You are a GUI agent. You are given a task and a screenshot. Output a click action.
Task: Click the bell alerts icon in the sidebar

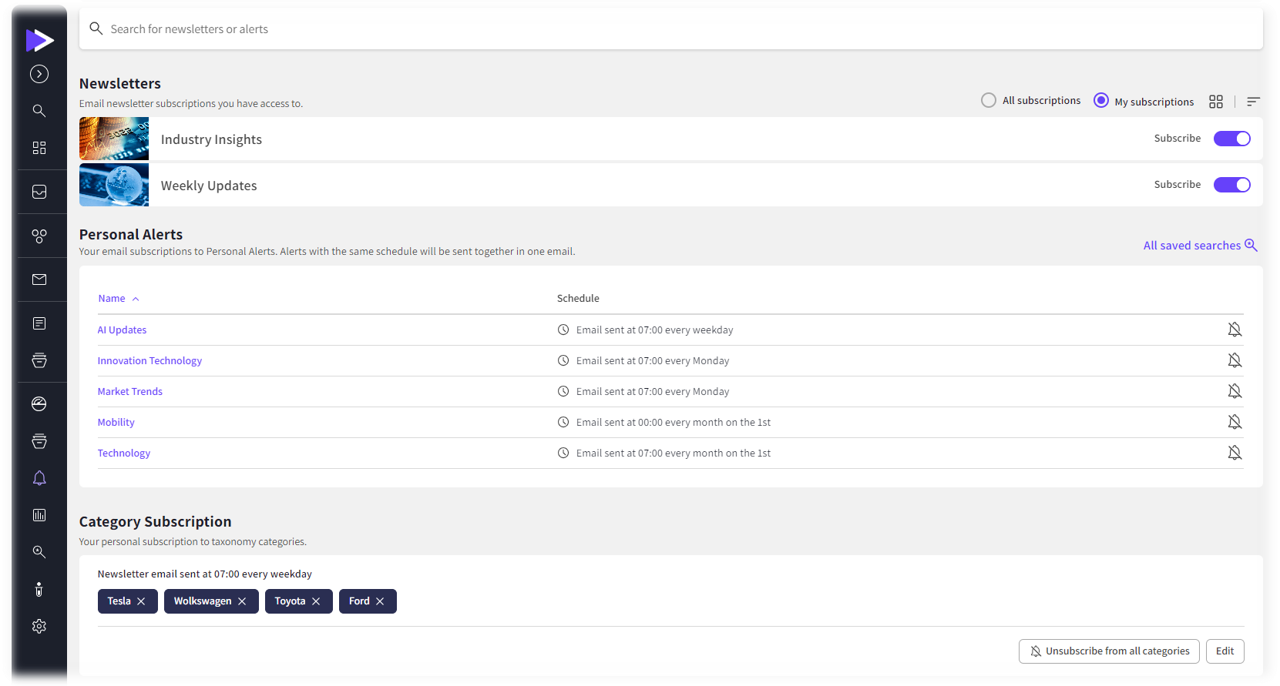pos(39,478)
